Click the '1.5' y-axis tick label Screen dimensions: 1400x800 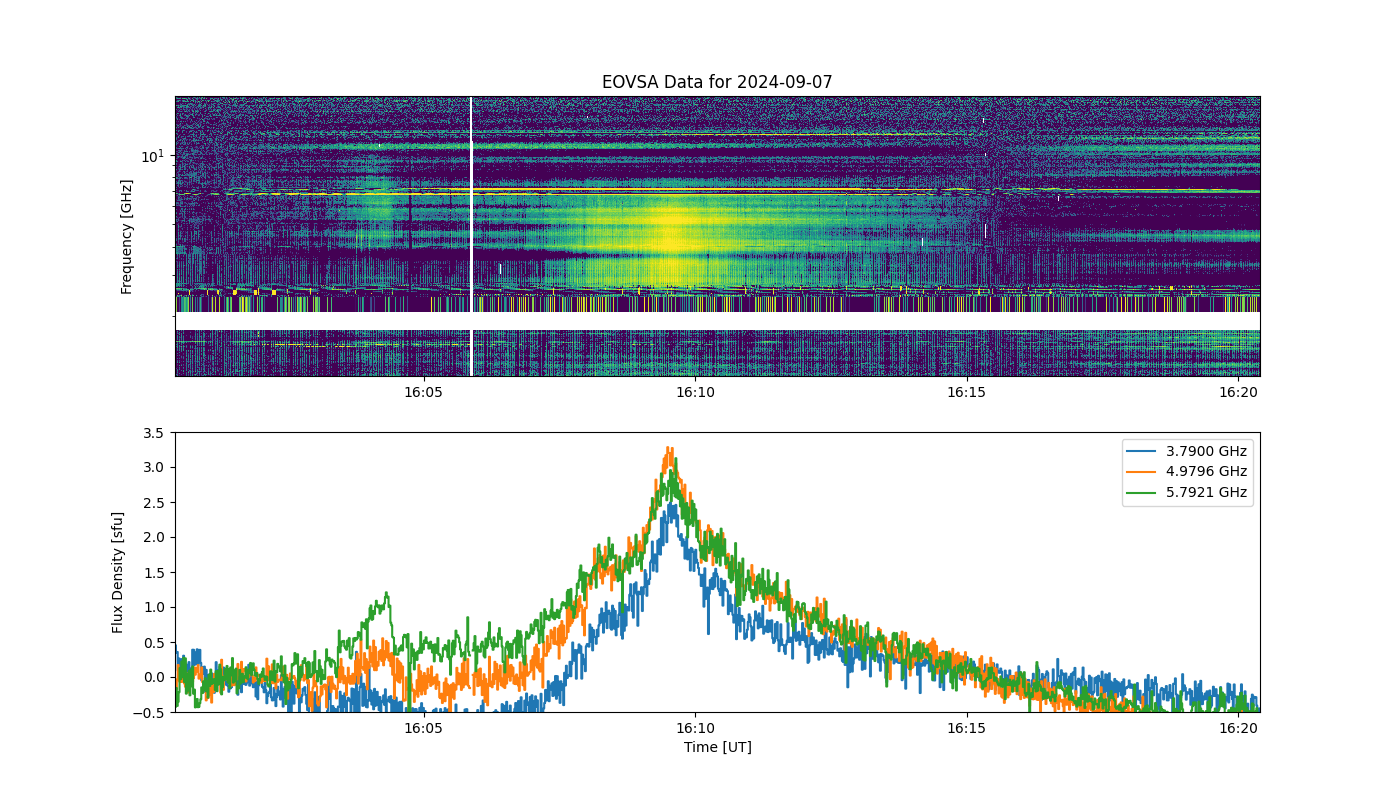point(155,572)
